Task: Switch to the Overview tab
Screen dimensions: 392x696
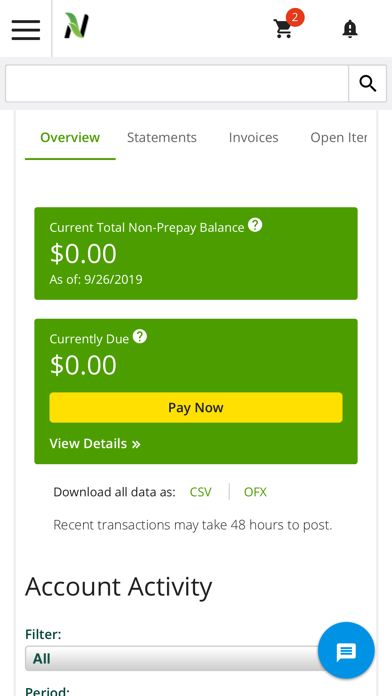Action: click(x=70, y=138)
